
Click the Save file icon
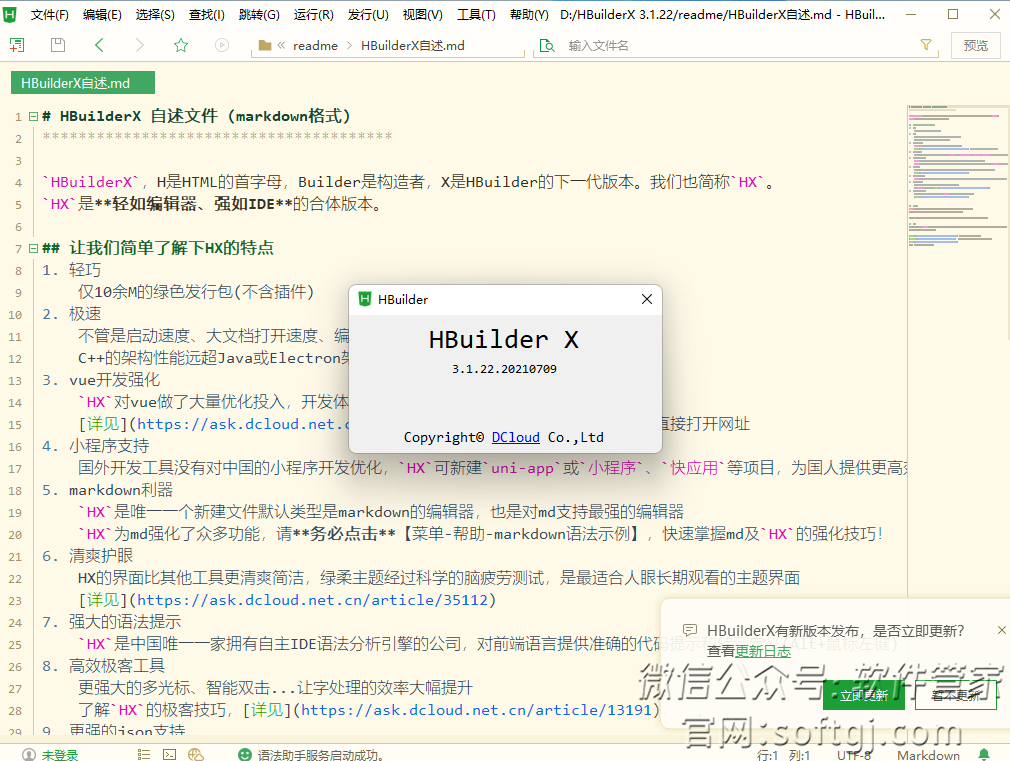tap(57, 45)
